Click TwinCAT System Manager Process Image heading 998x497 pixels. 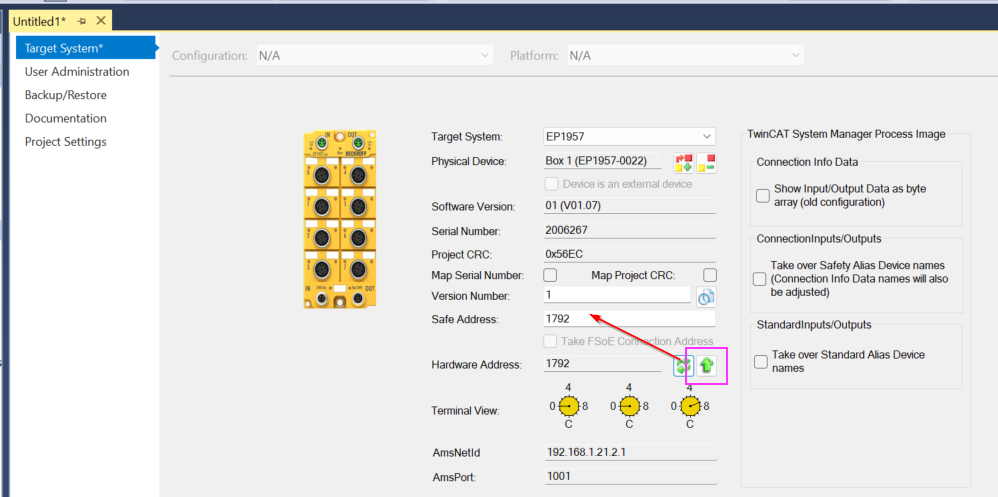click(846, 134)
